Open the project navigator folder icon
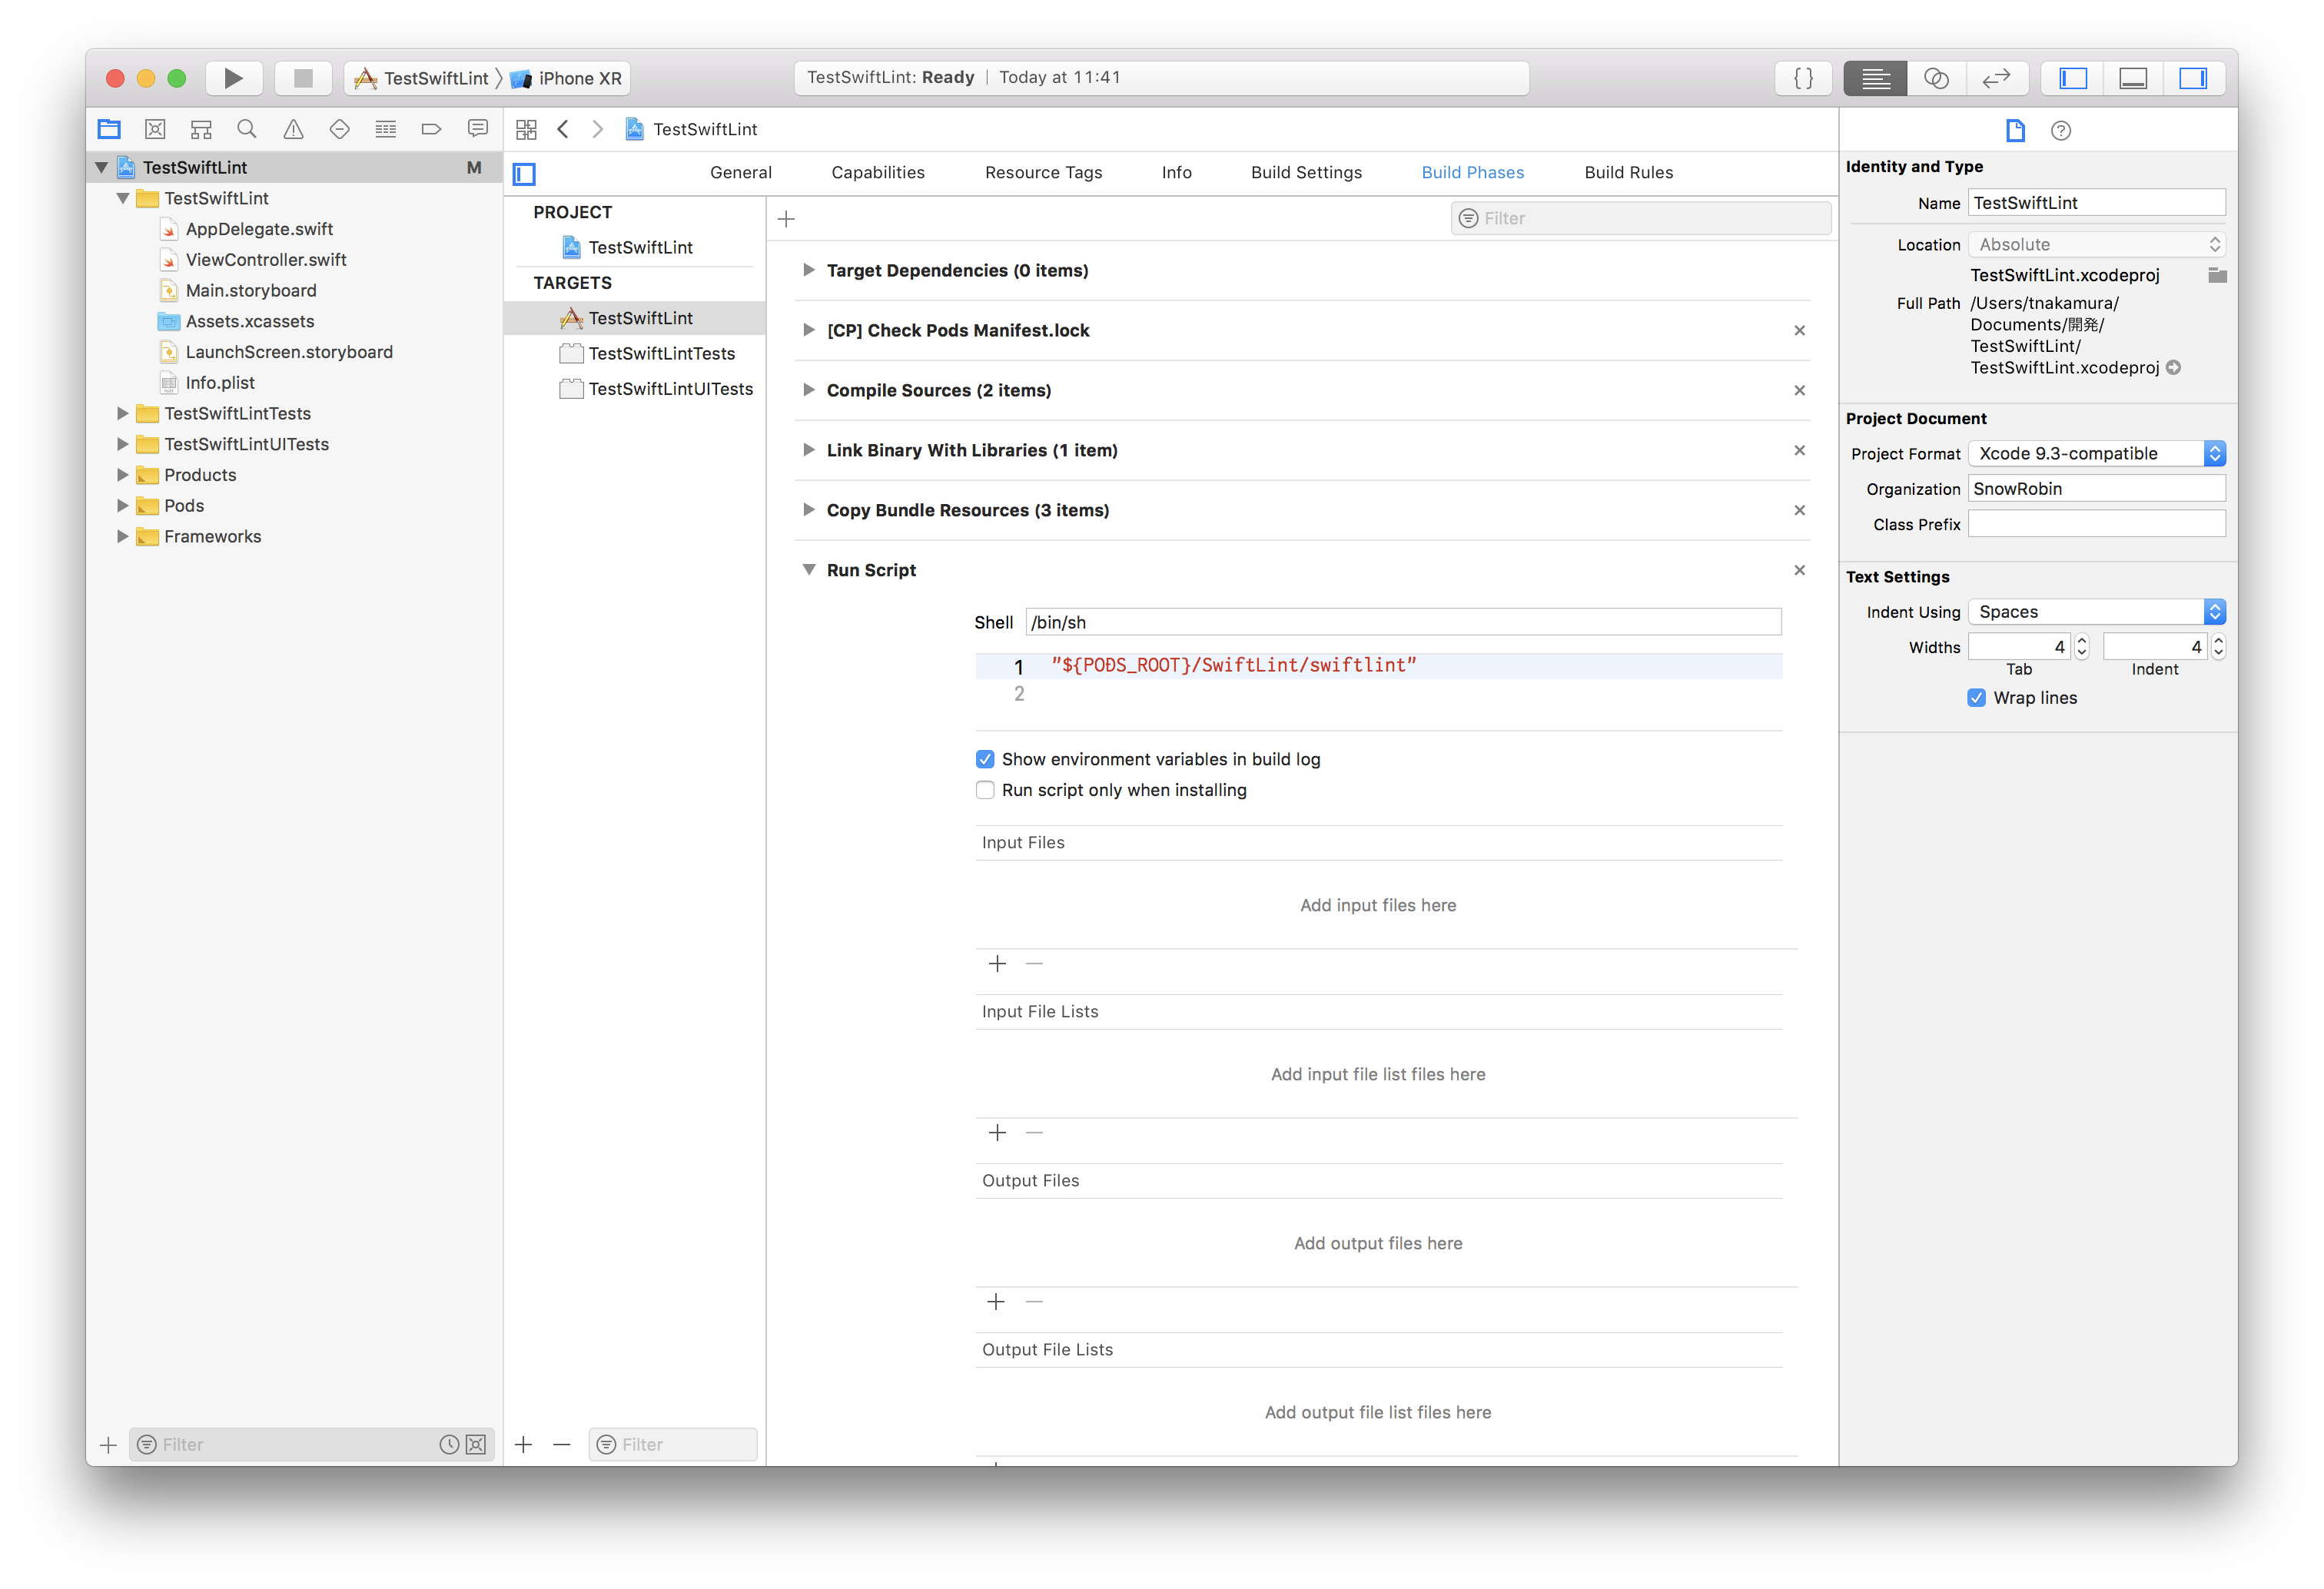 click(109, 129)
